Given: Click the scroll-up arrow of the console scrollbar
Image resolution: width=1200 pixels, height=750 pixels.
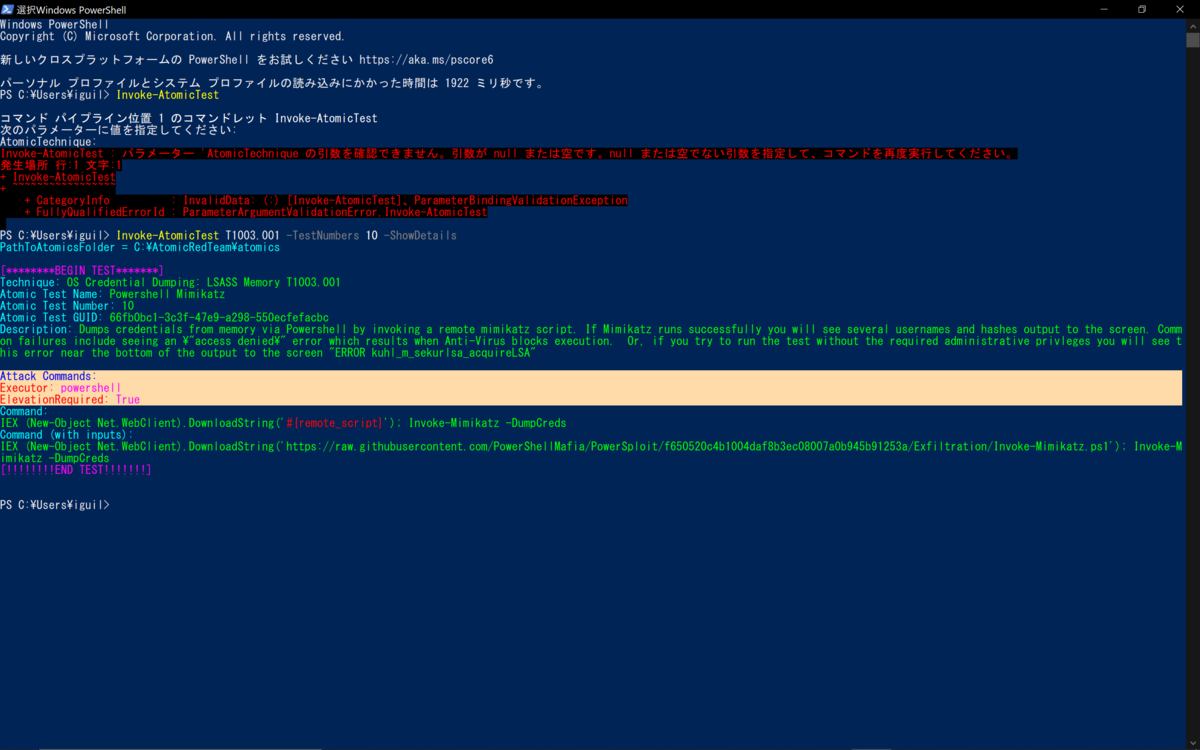Looking at the screenshot, I should tap(1193, 24).
